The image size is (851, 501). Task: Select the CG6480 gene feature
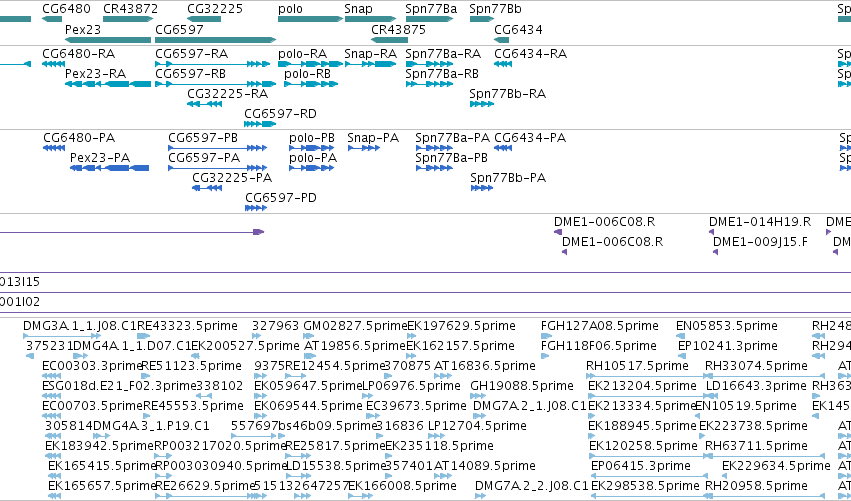52,20
